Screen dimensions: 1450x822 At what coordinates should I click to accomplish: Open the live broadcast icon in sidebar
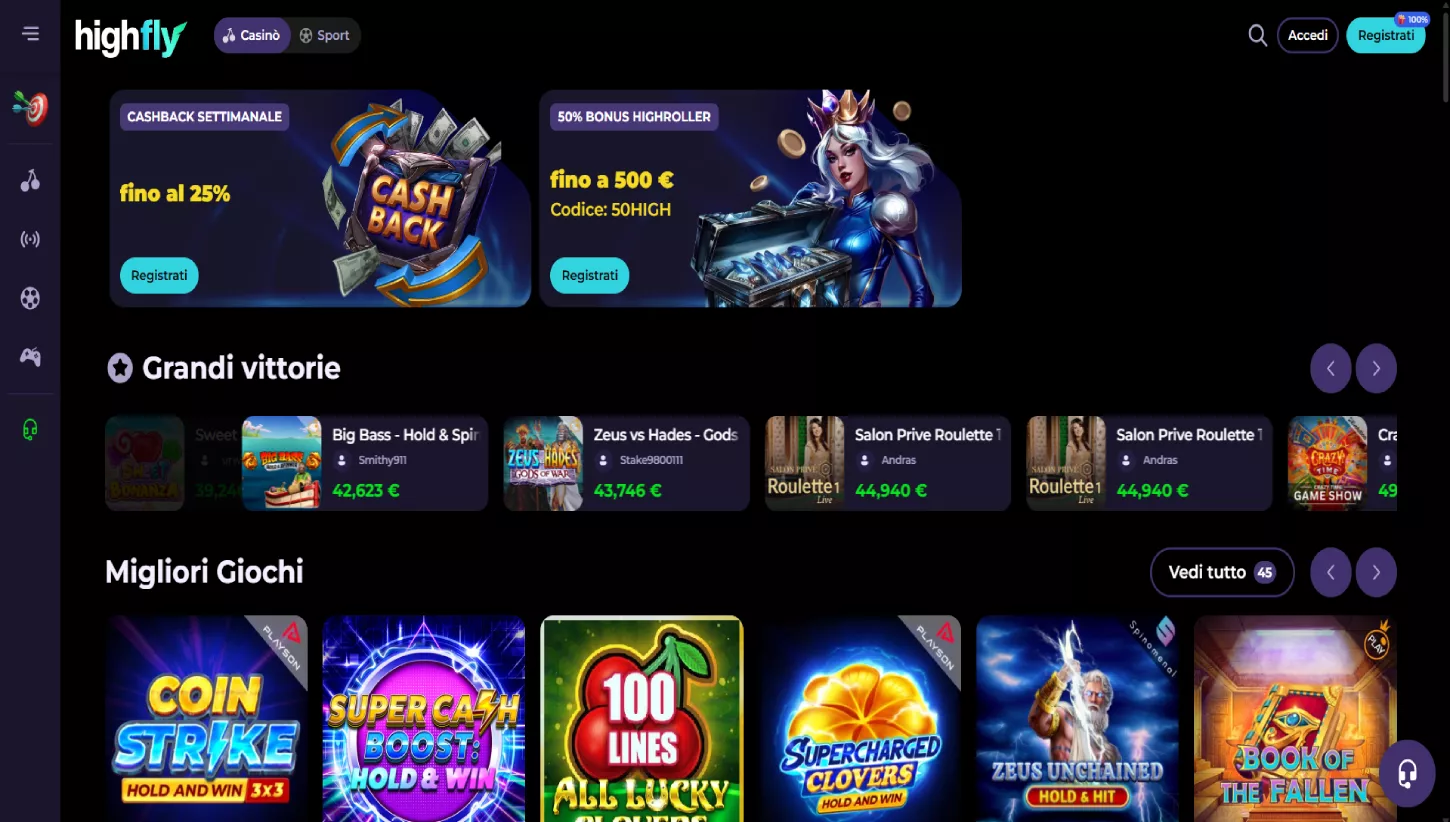click(31, 239)
